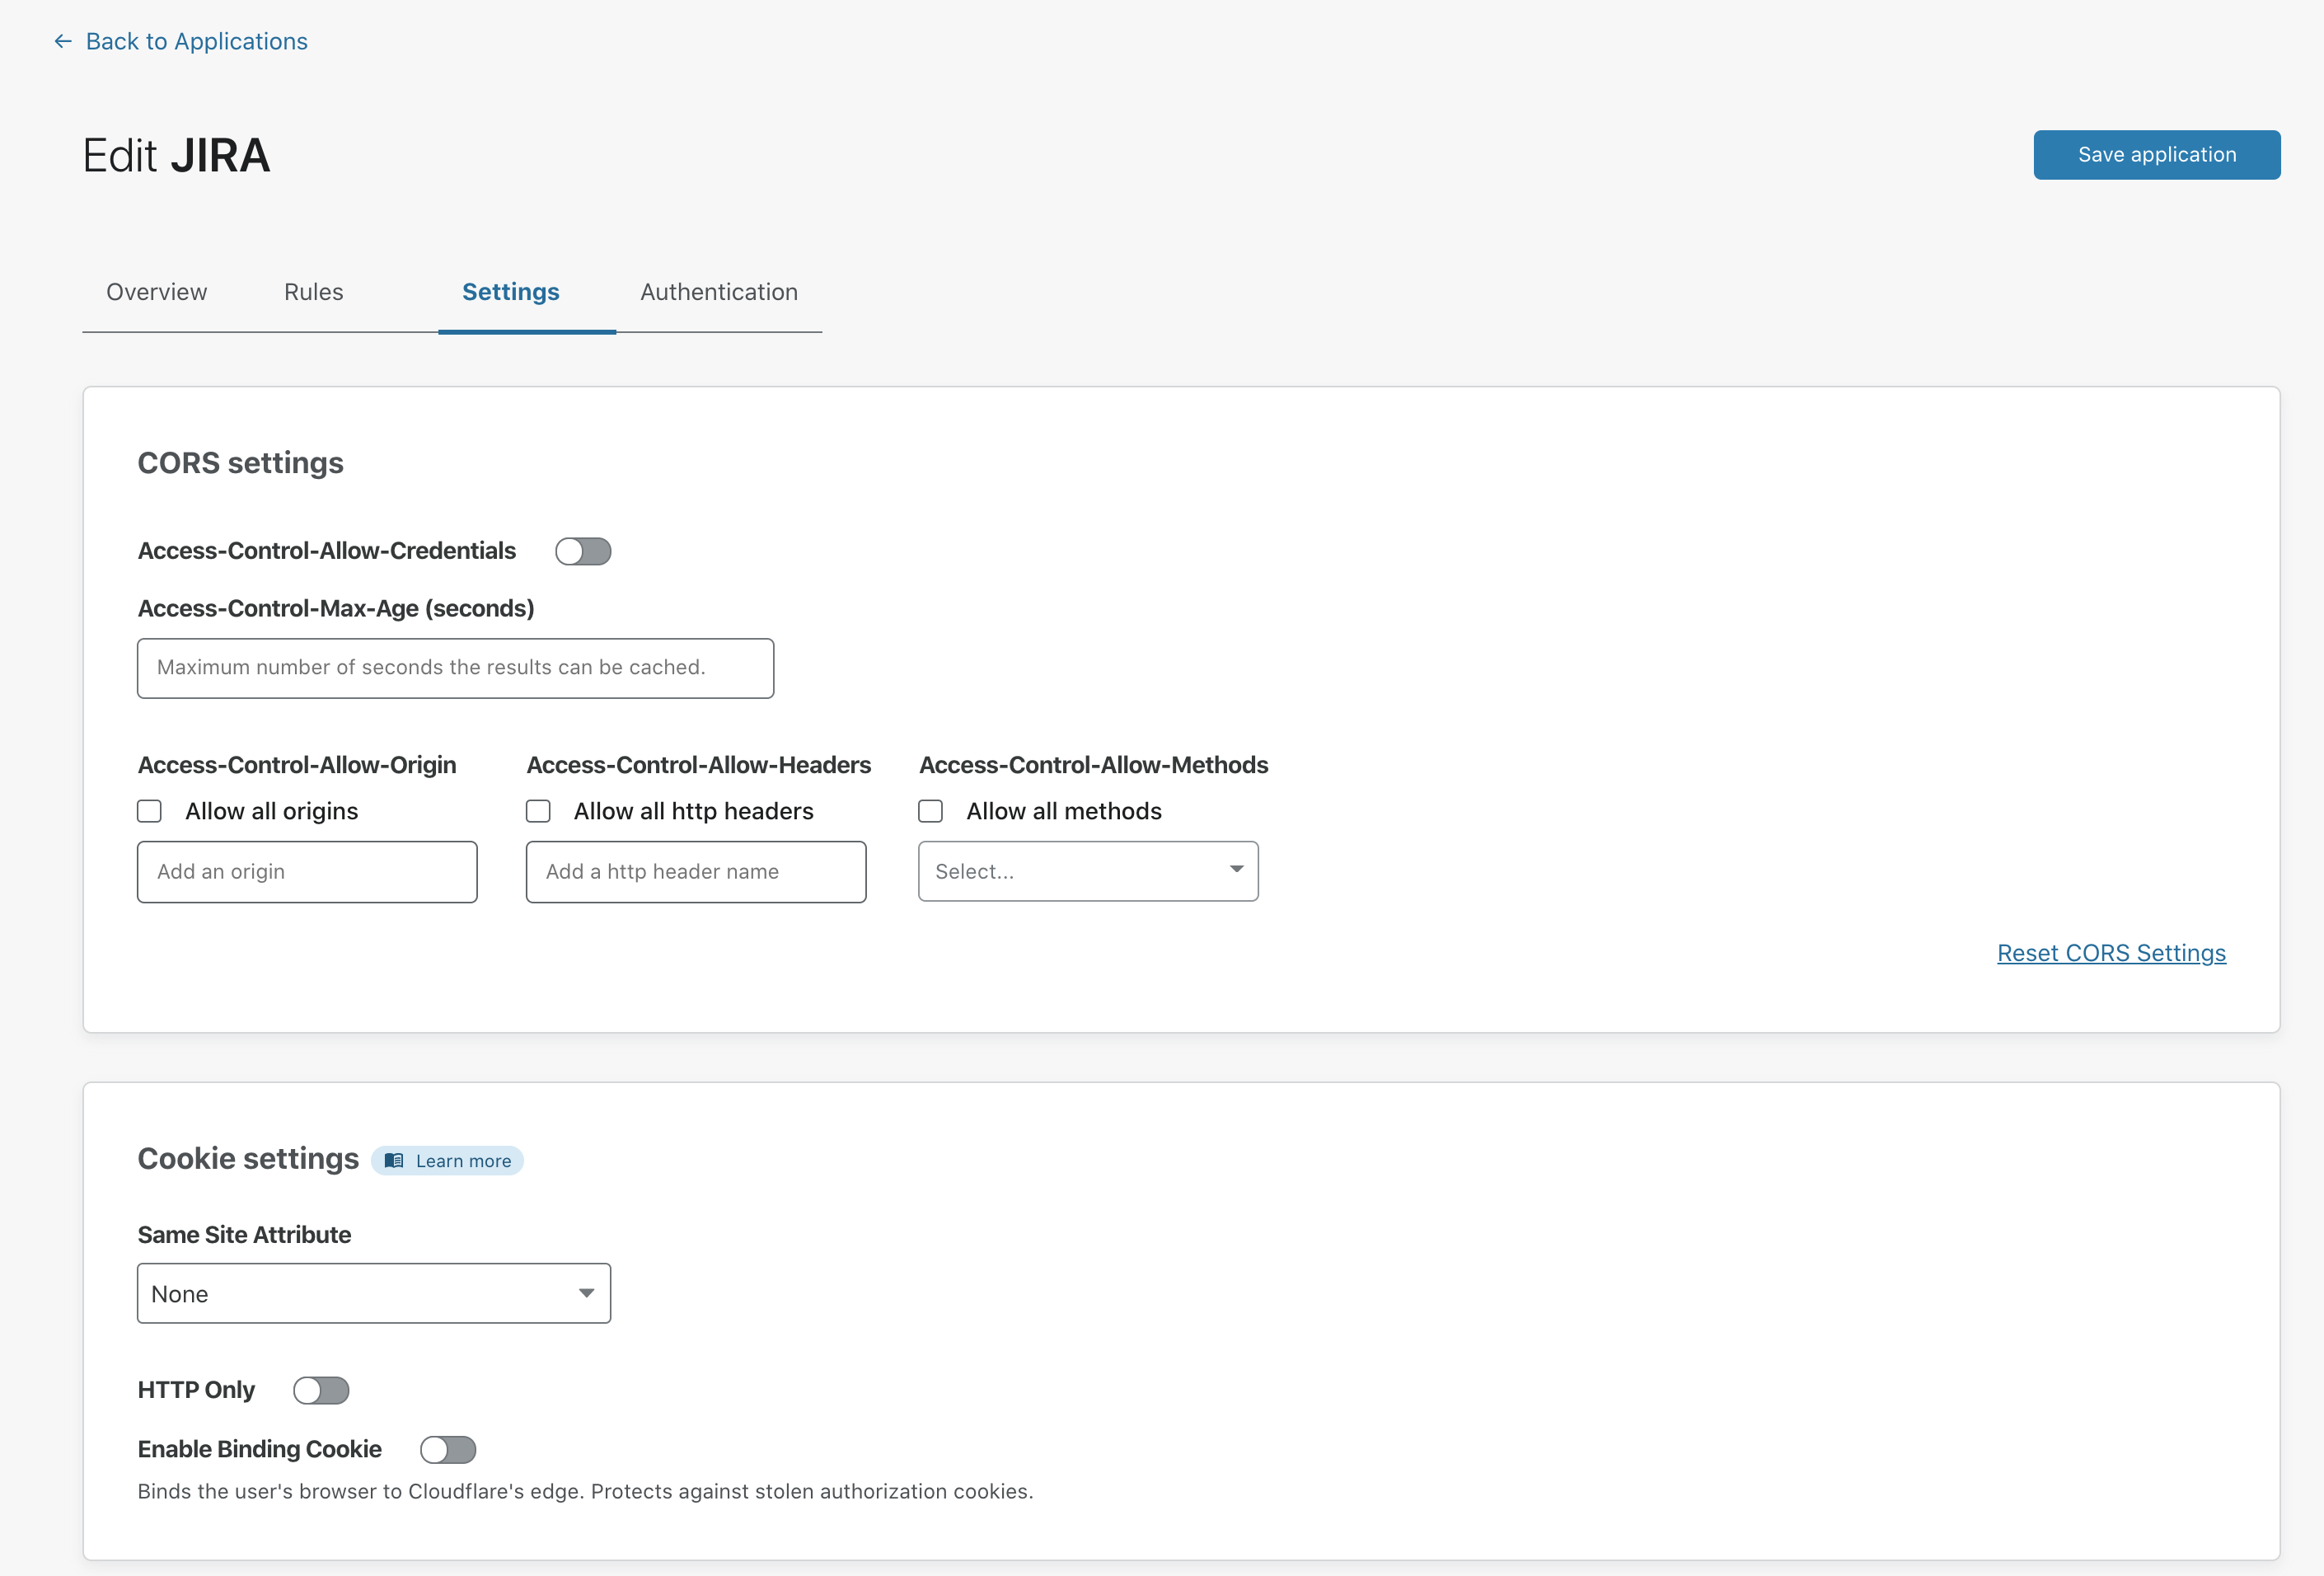
Task: Toggle Access-Control-Allow-Credentials on
Action: click(x=582, y=551)
